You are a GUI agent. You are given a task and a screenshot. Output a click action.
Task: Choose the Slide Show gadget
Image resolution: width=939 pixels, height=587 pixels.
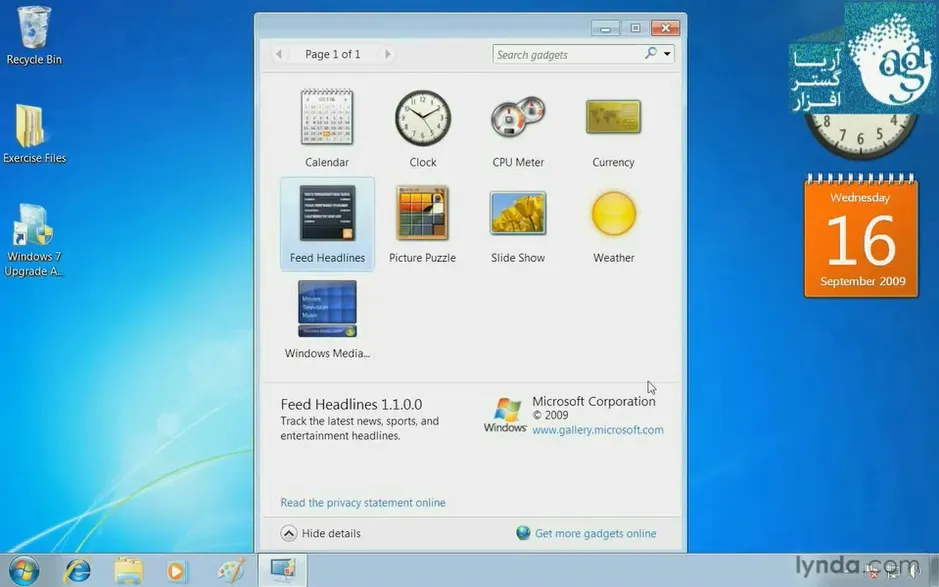[518, 213]
